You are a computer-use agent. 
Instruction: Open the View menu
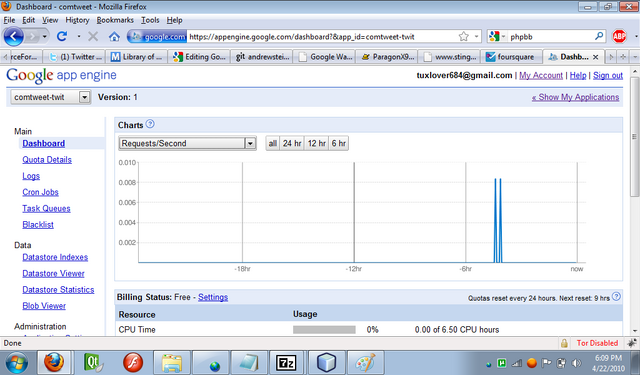tap(50, 20)
